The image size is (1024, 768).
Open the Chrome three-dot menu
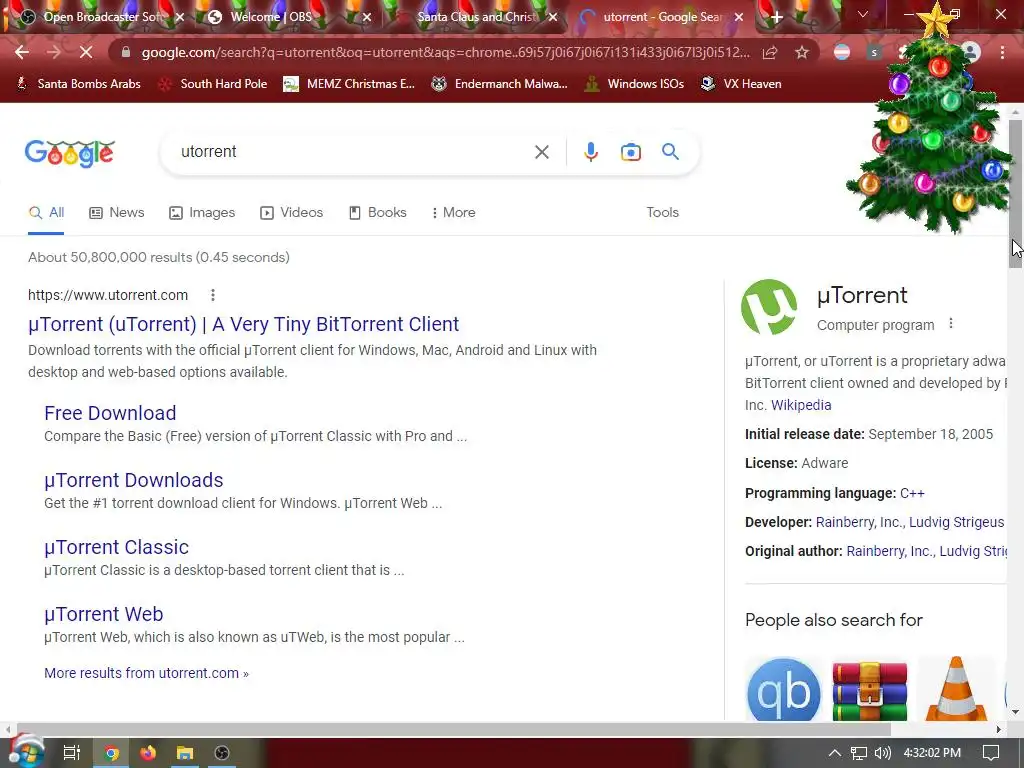[1002, 52]
